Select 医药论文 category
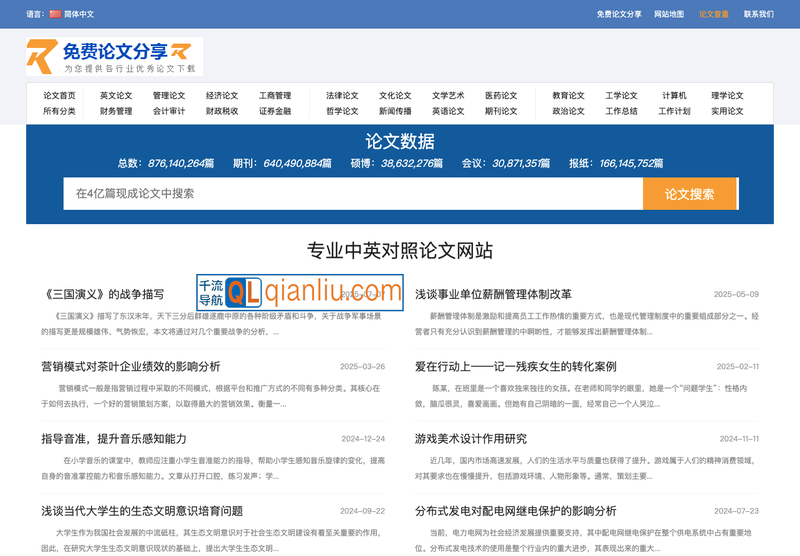The height and width of the screenshot is (556, 800). [x=502, y=95]
